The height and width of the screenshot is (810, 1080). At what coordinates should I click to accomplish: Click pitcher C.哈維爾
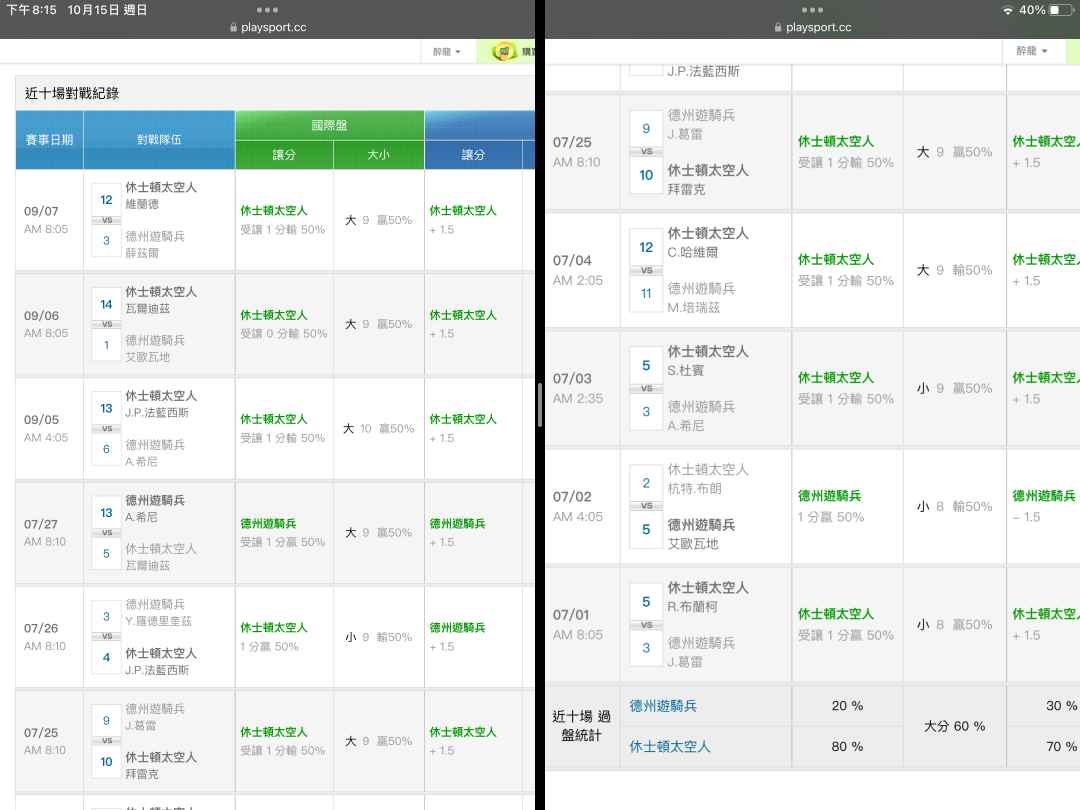point(693,253)
